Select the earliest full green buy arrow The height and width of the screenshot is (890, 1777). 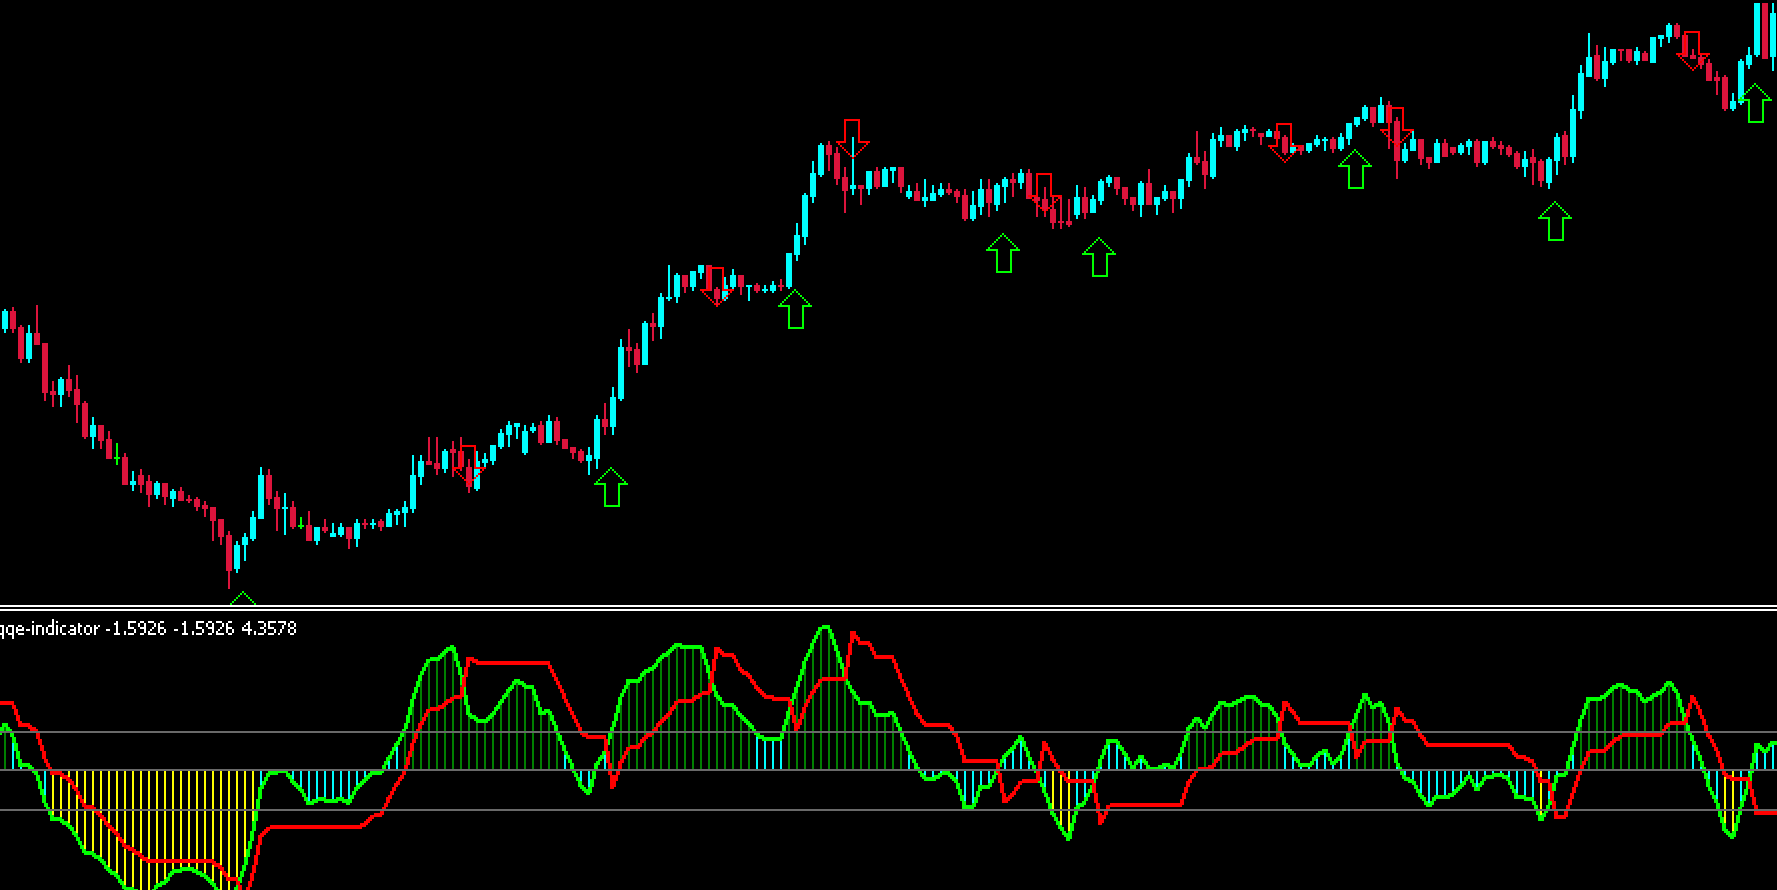(x=610, y=487)
